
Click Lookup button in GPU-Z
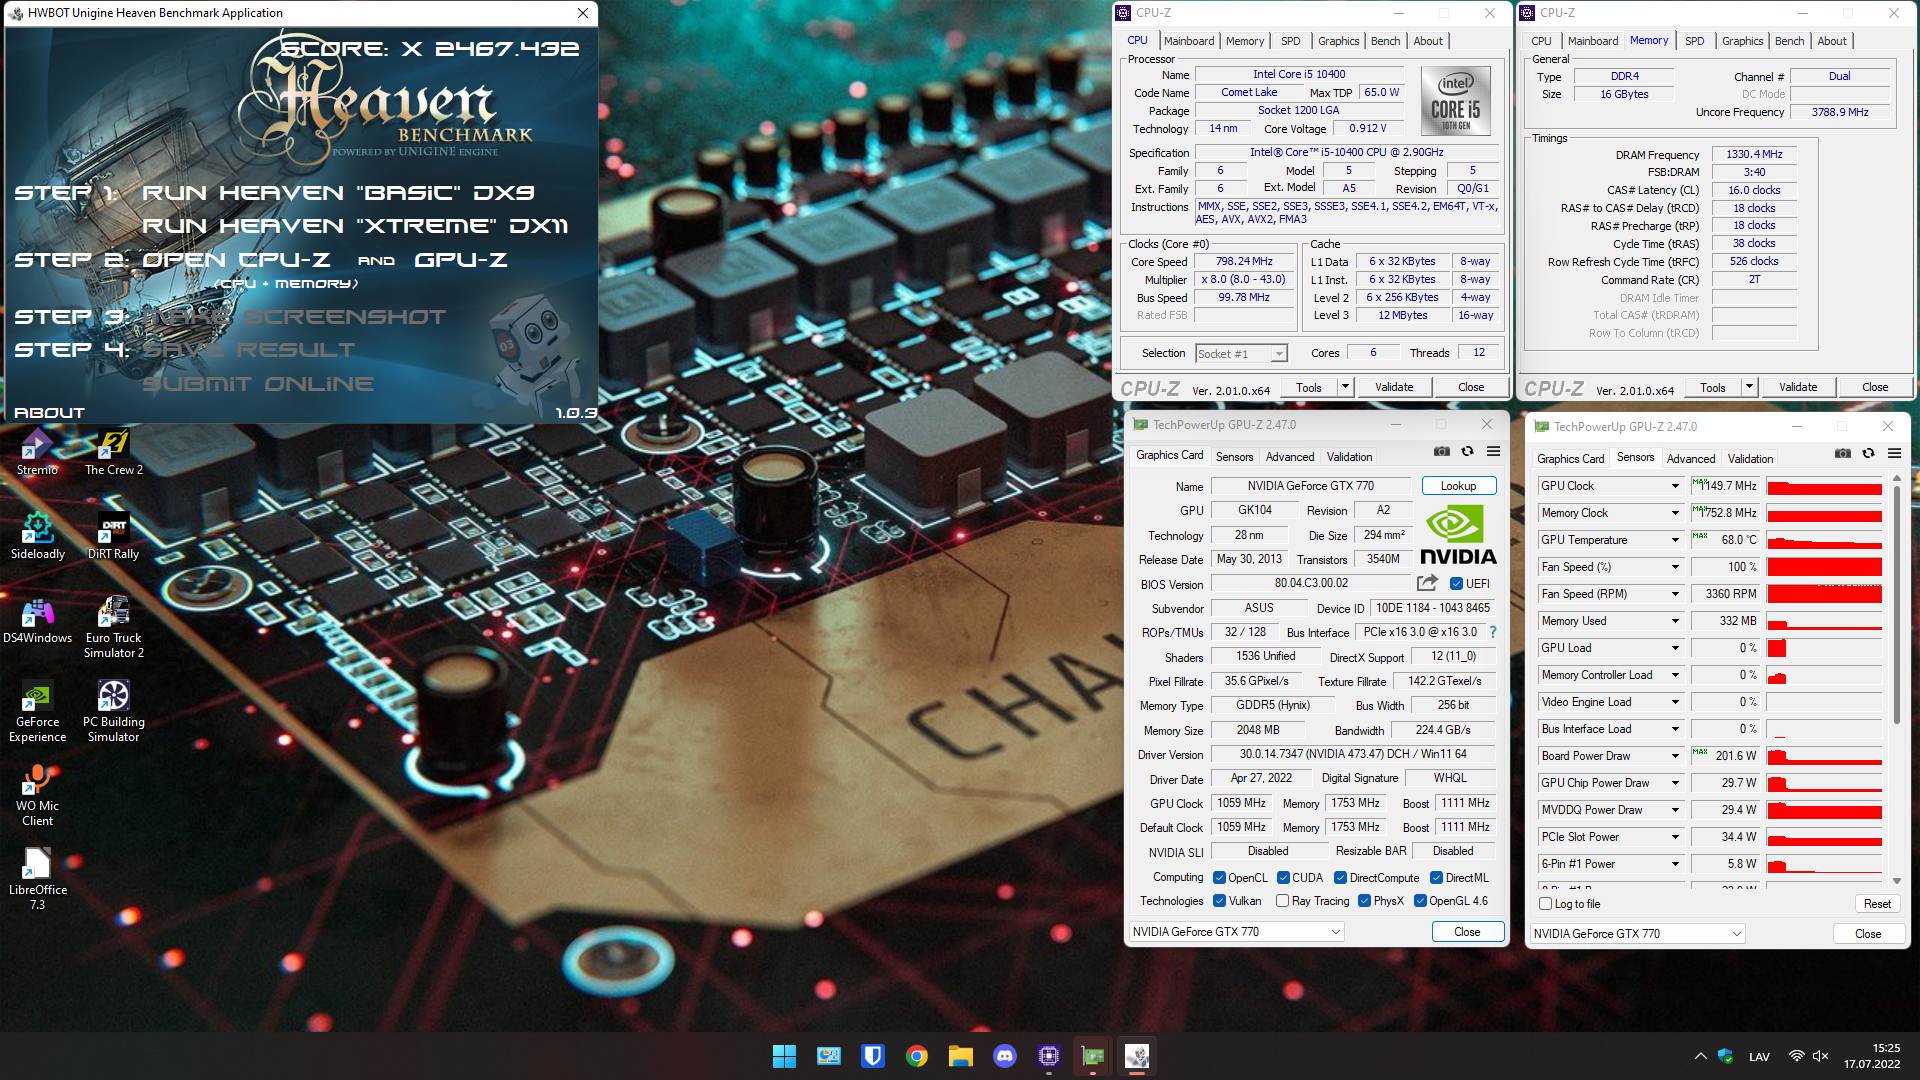[1458, 486]
